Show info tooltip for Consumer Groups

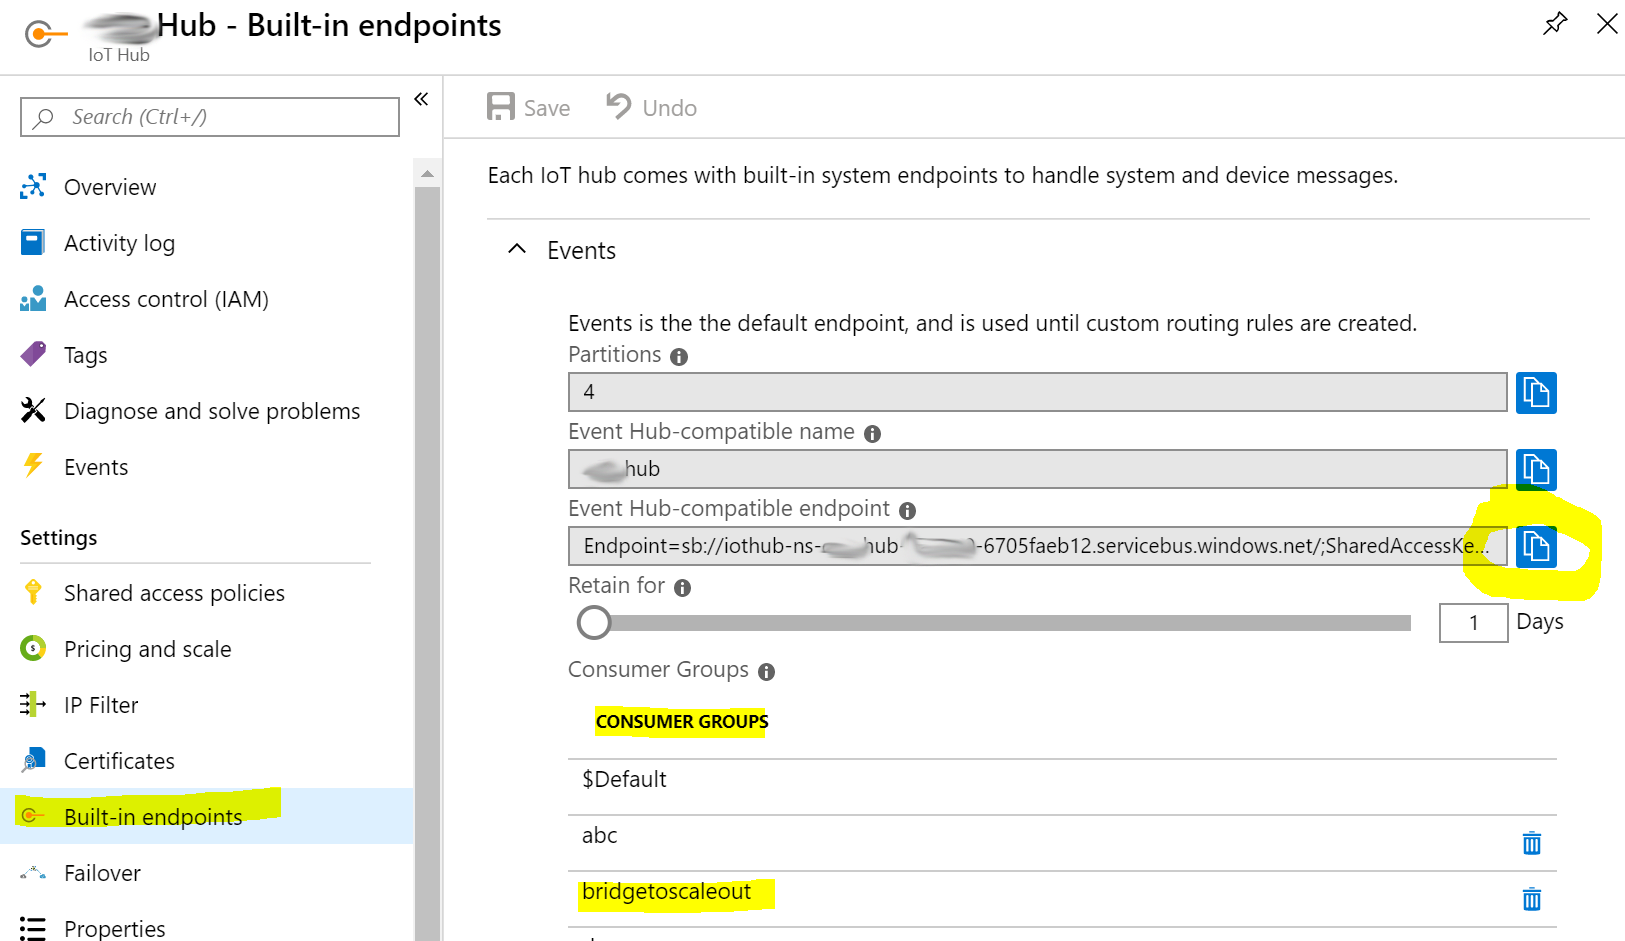[766, 672]
